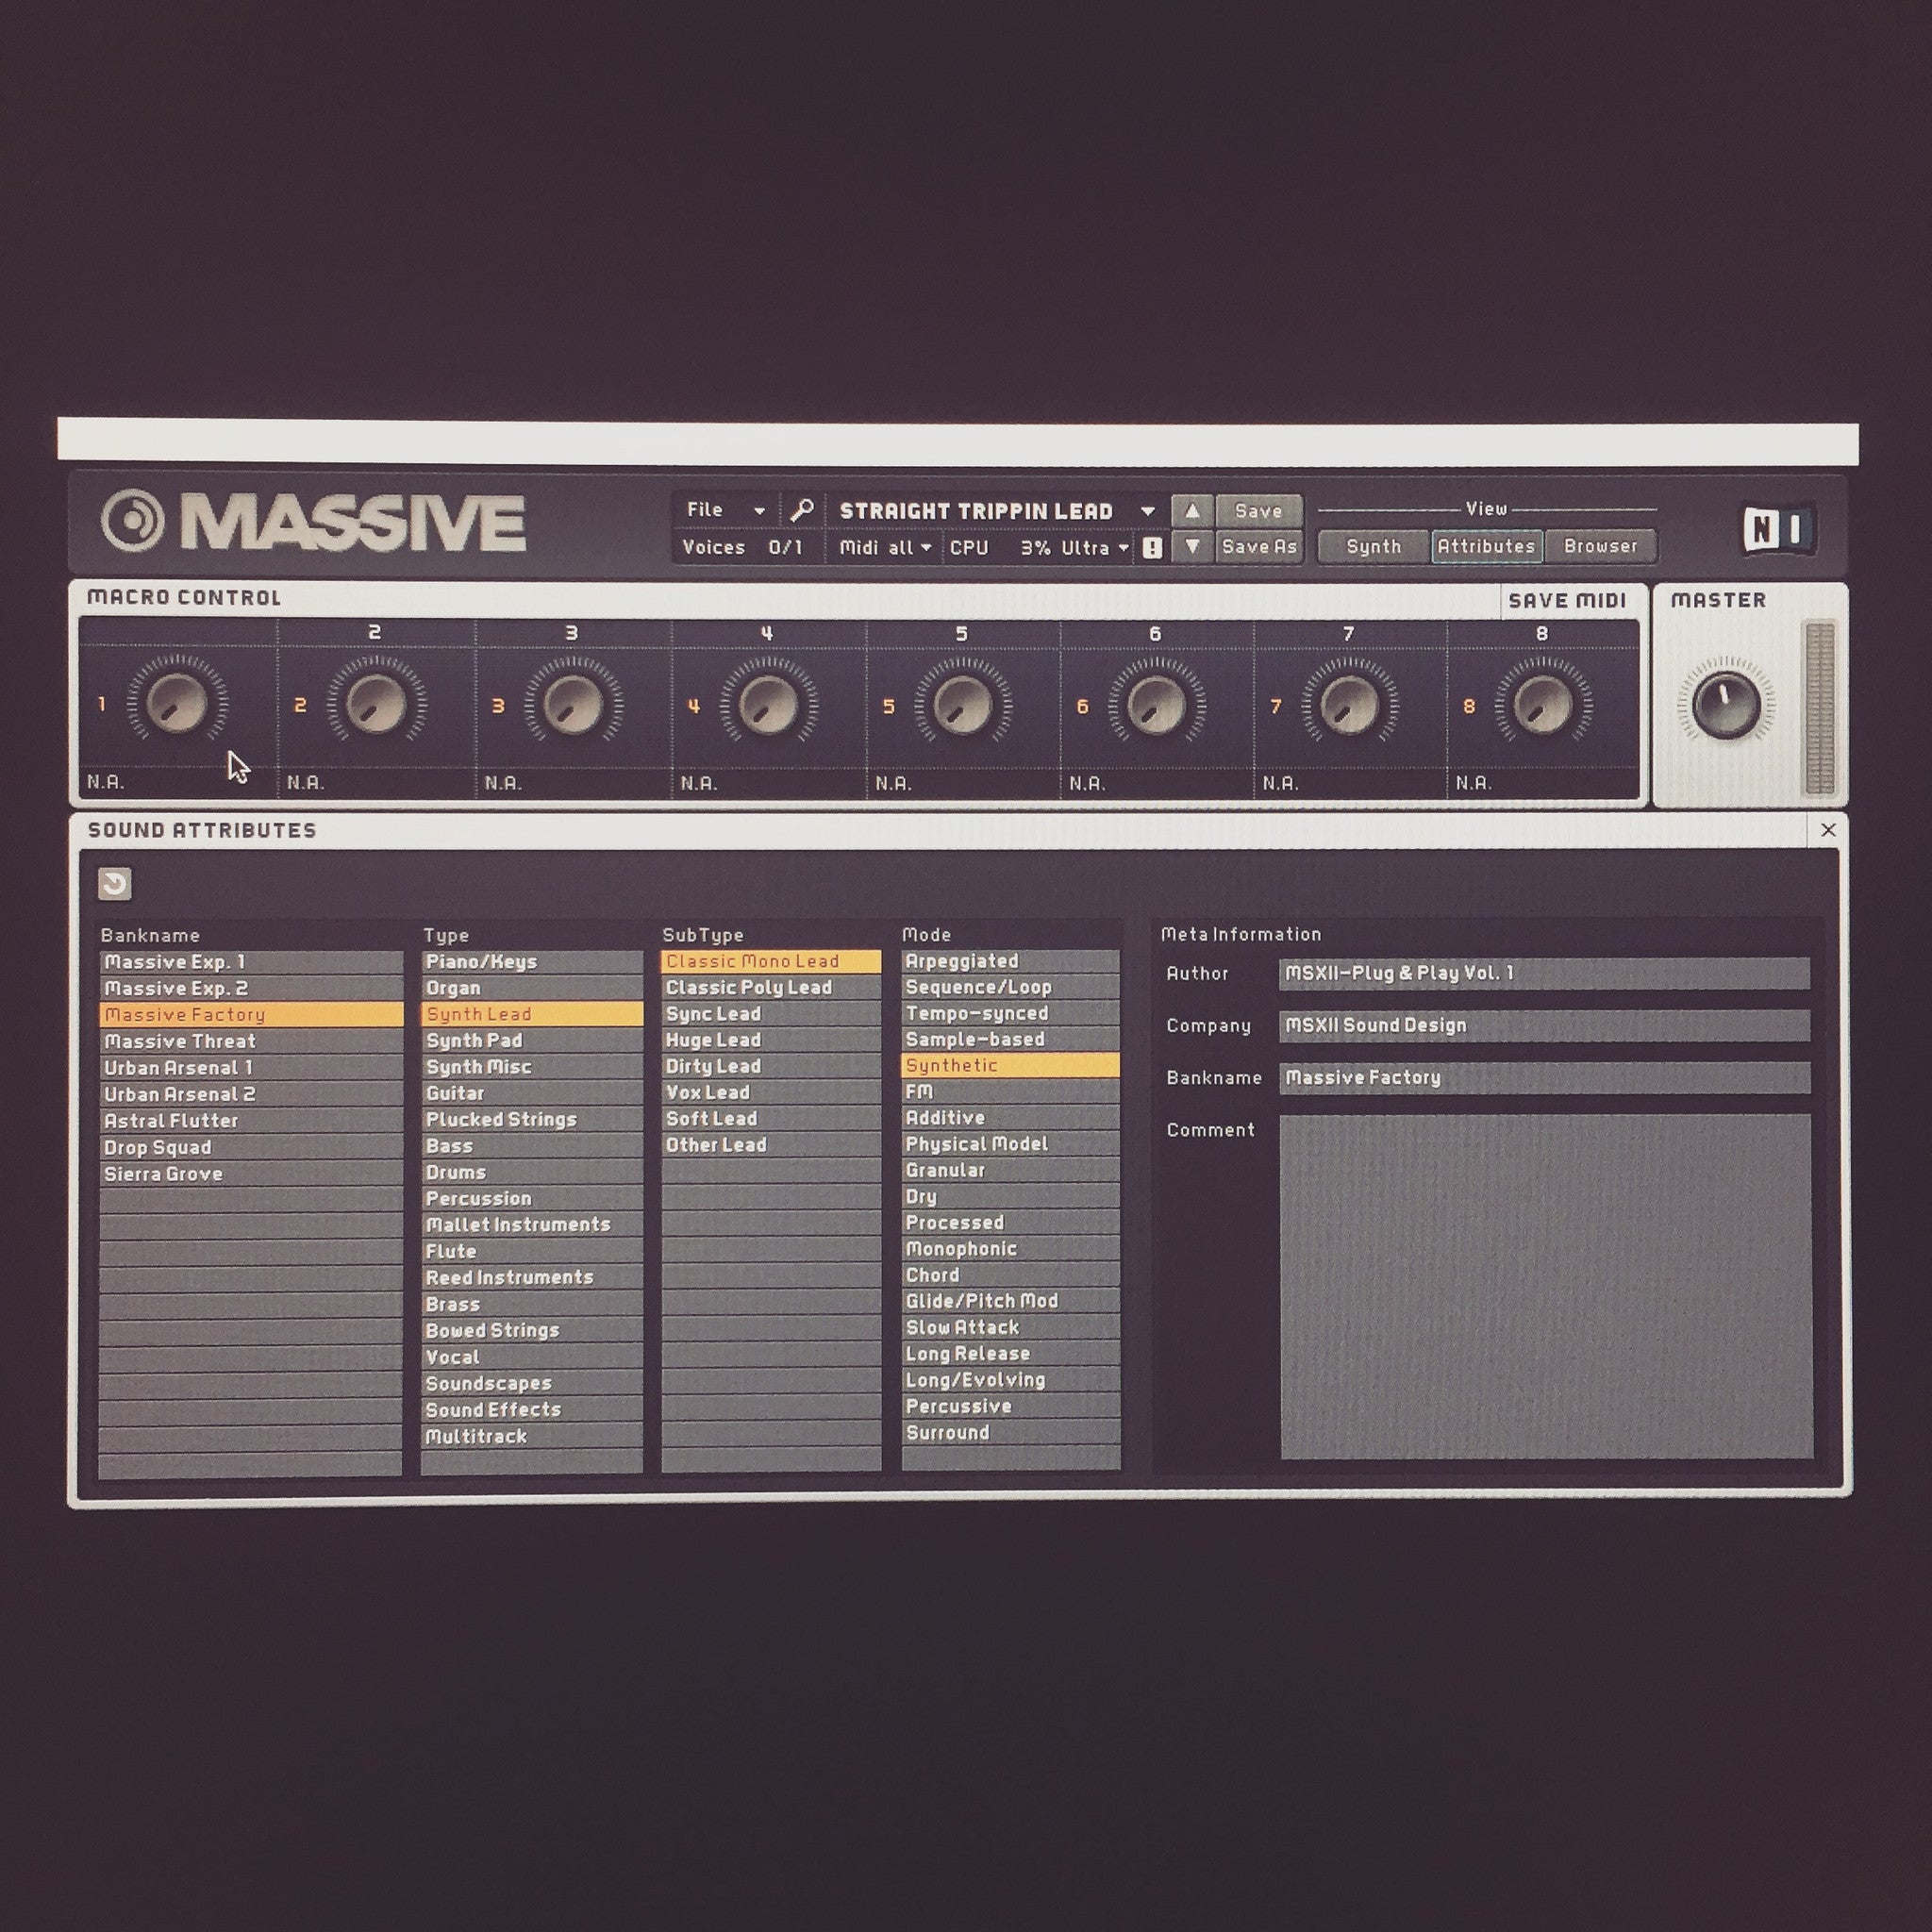1932x1932 pixels.
Task: Click the NI logo icon
Action: pyautogui.click(x=1779, y=530)
